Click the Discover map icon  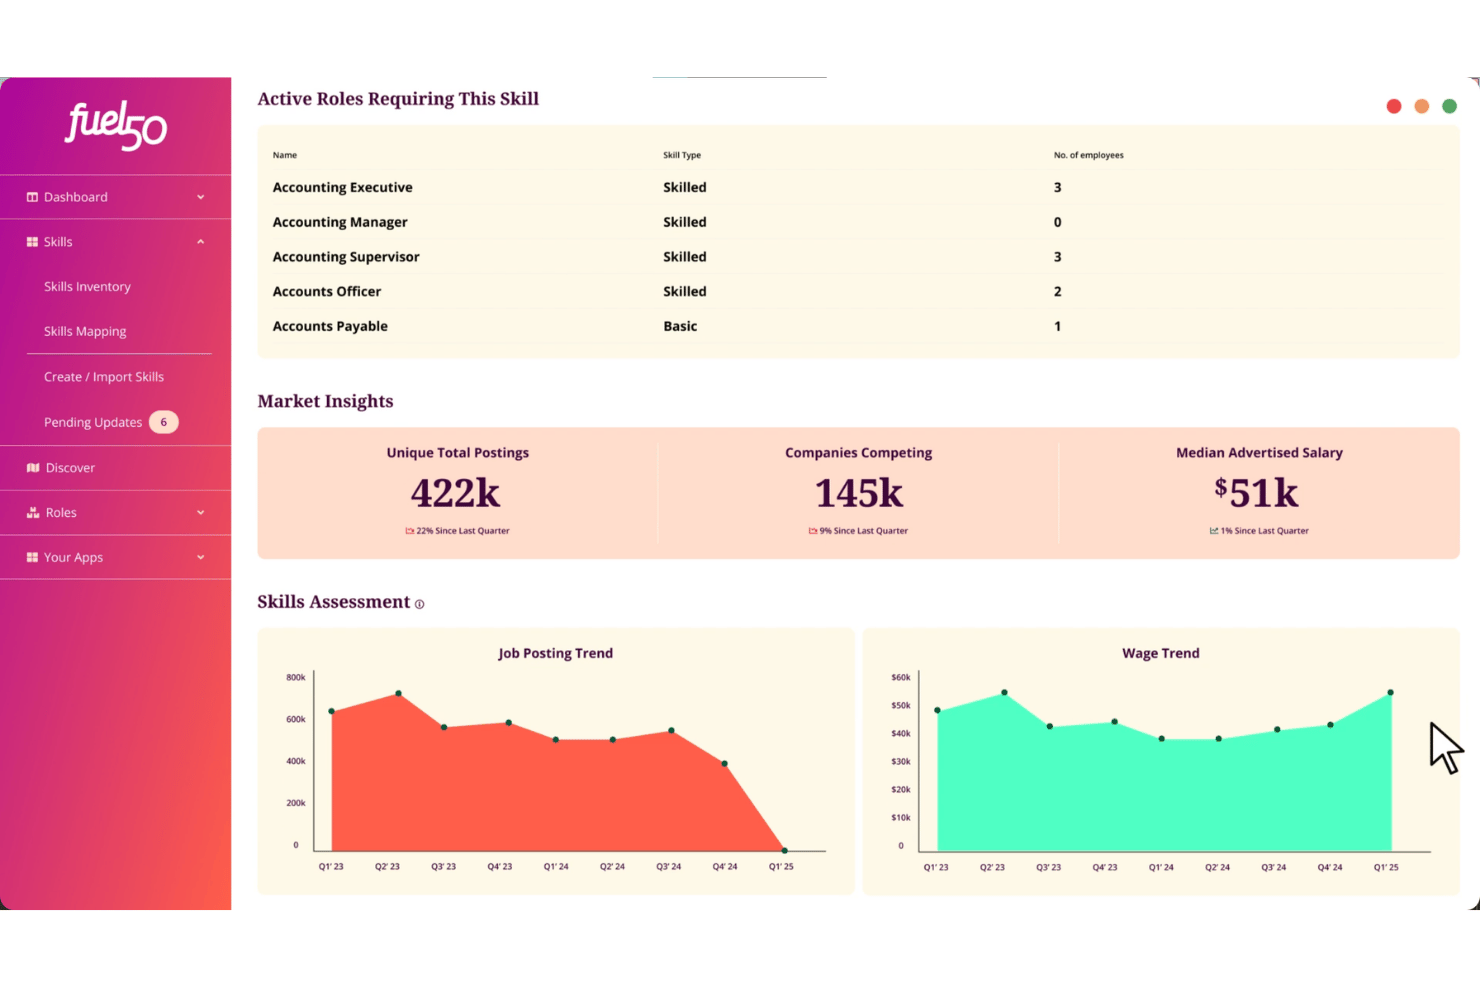(x=33, y=468)
